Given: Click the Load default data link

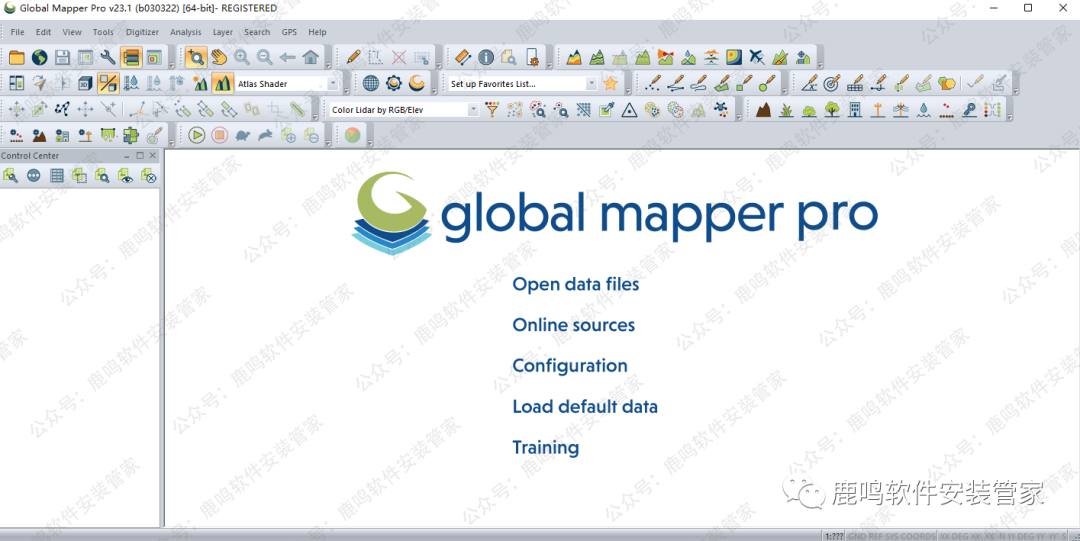Looking at the screenshot, I should (585, 407).
